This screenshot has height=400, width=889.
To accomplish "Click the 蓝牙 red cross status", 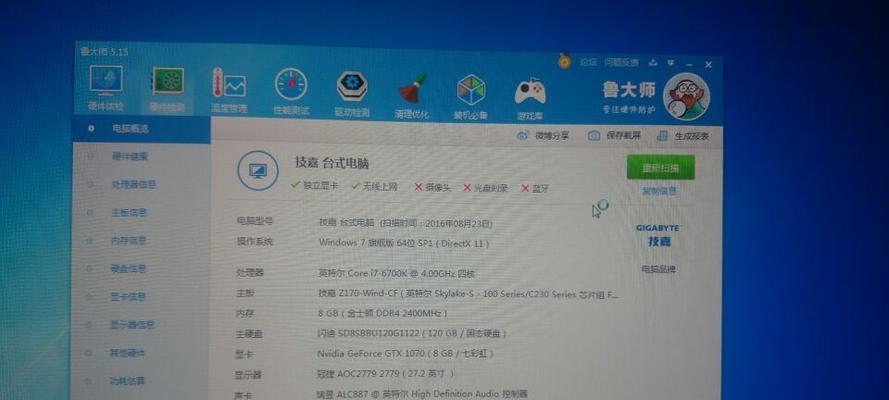I will pyautogui.click(x=535, y=189).
